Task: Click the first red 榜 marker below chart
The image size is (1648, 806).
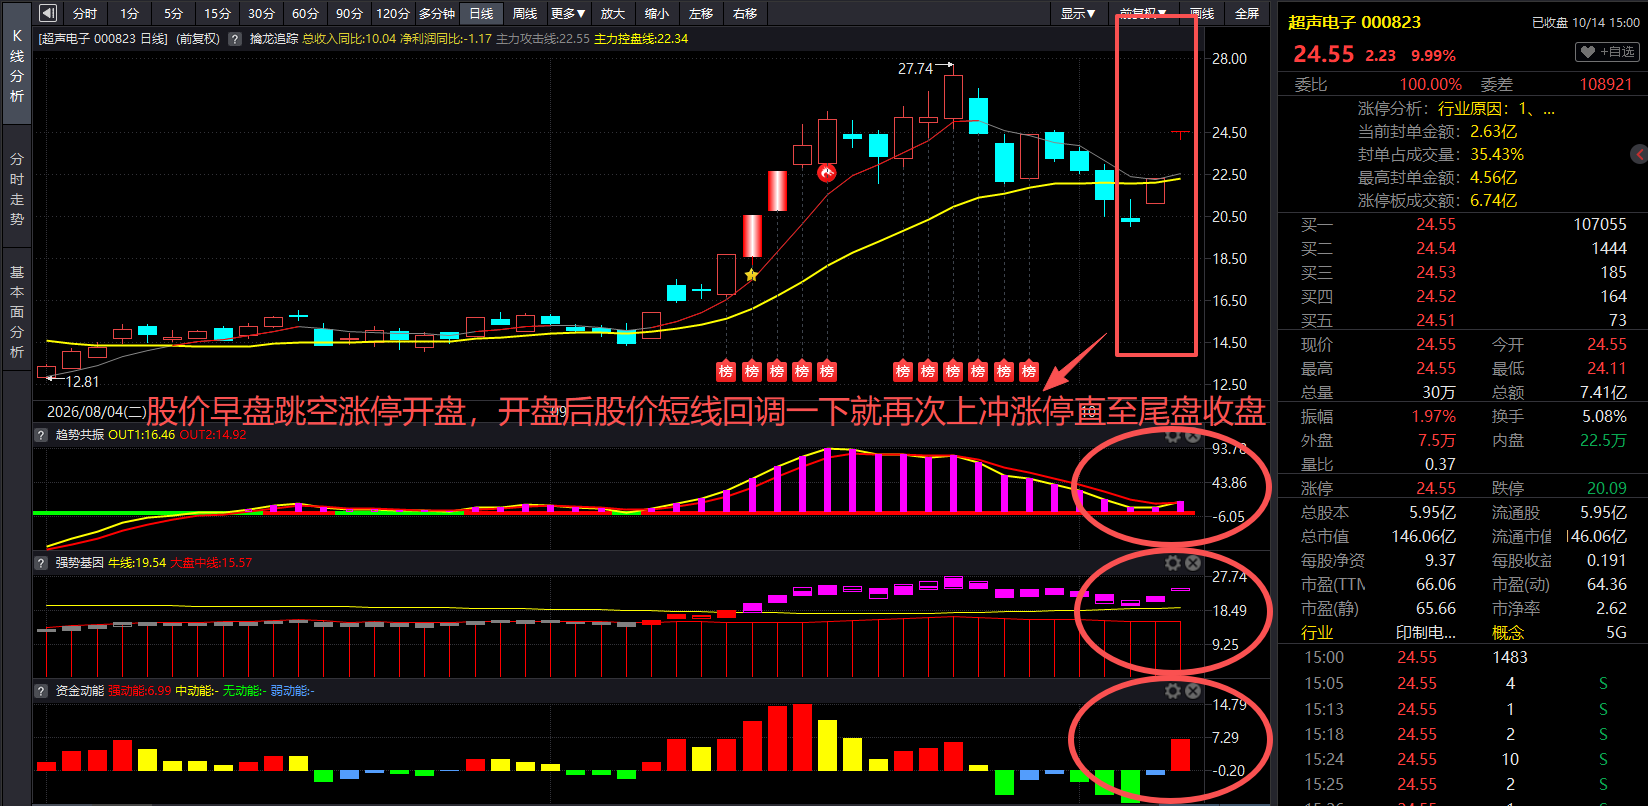Action: (x=727, y=371)
